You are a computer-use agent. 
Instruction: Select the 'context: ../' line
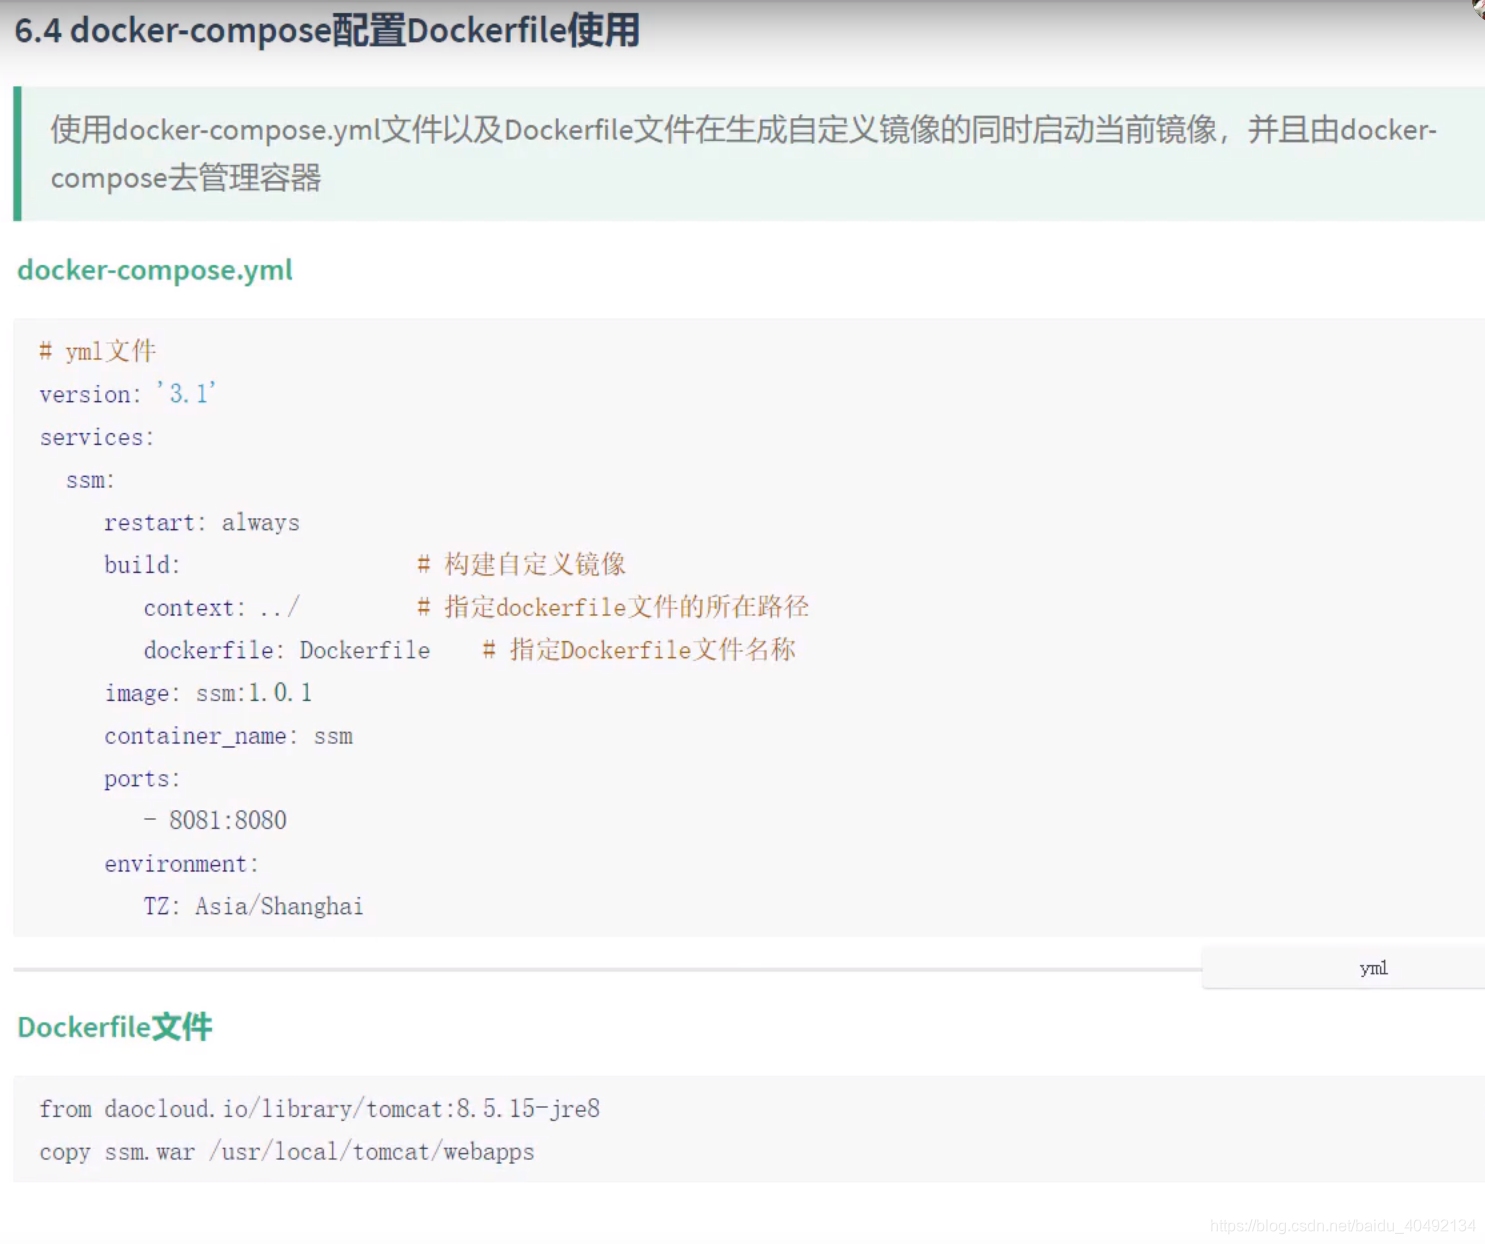[221, 608]
